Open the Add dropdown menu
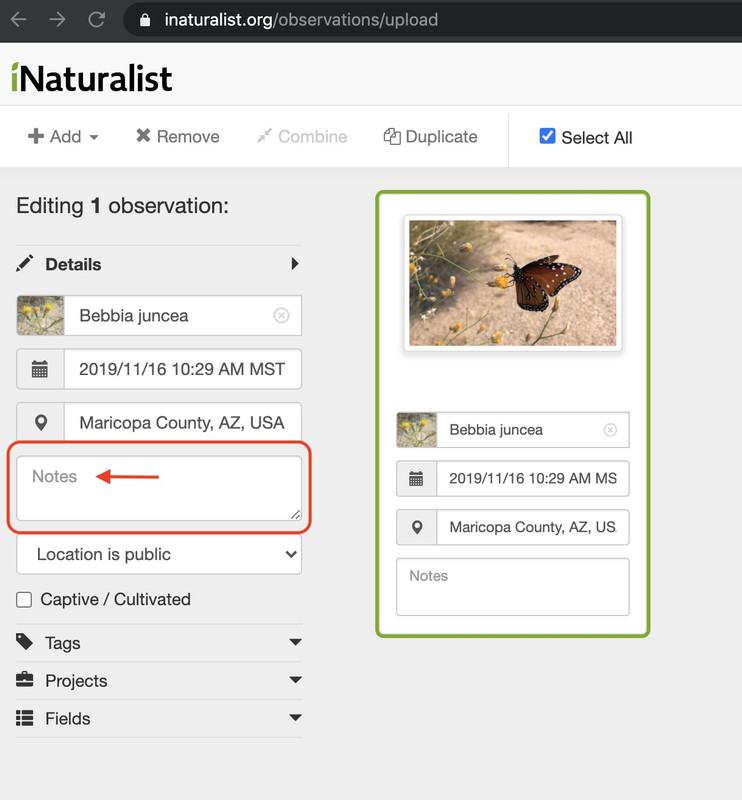This screenshot has height=800, width=742. pyautogui.click(x=63, y=137)
